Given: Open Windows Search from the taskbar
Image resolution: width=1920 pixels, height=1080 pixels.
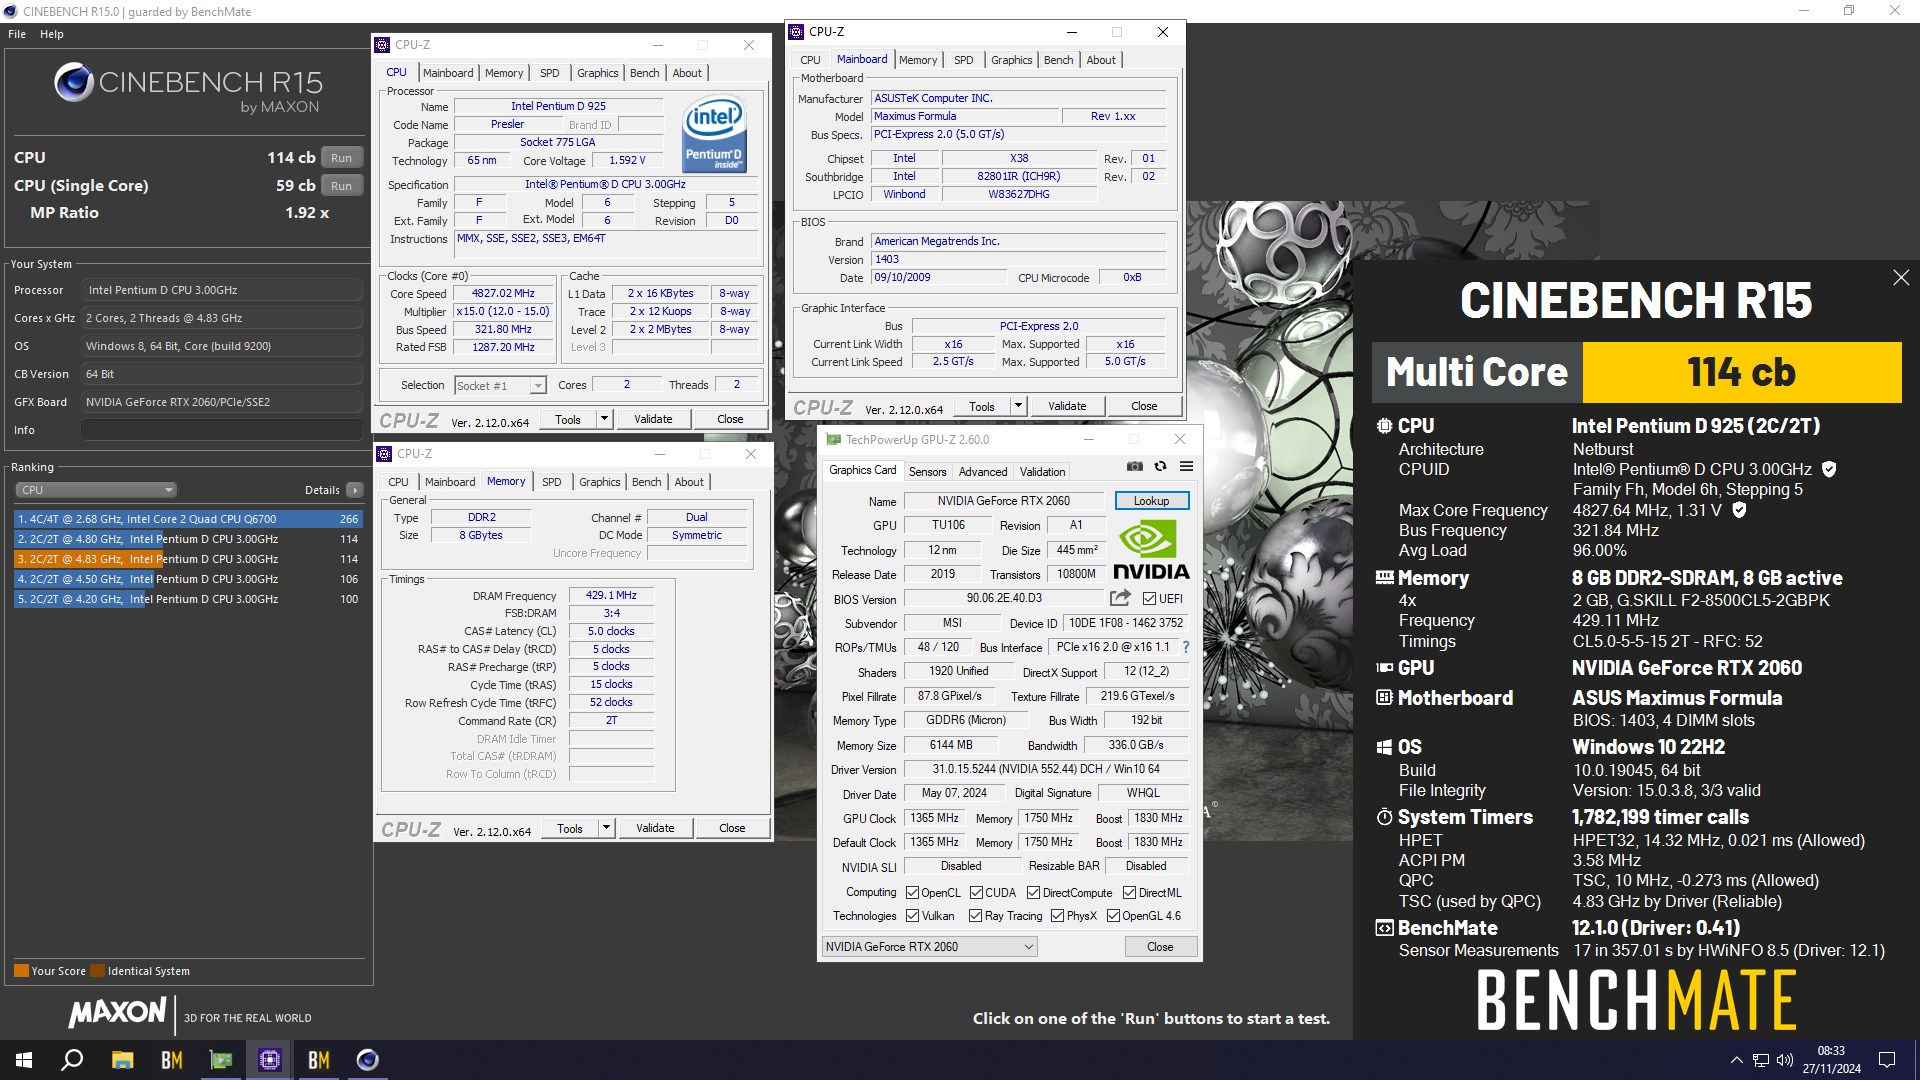Looking at the screenshot, I should 72,1060.
